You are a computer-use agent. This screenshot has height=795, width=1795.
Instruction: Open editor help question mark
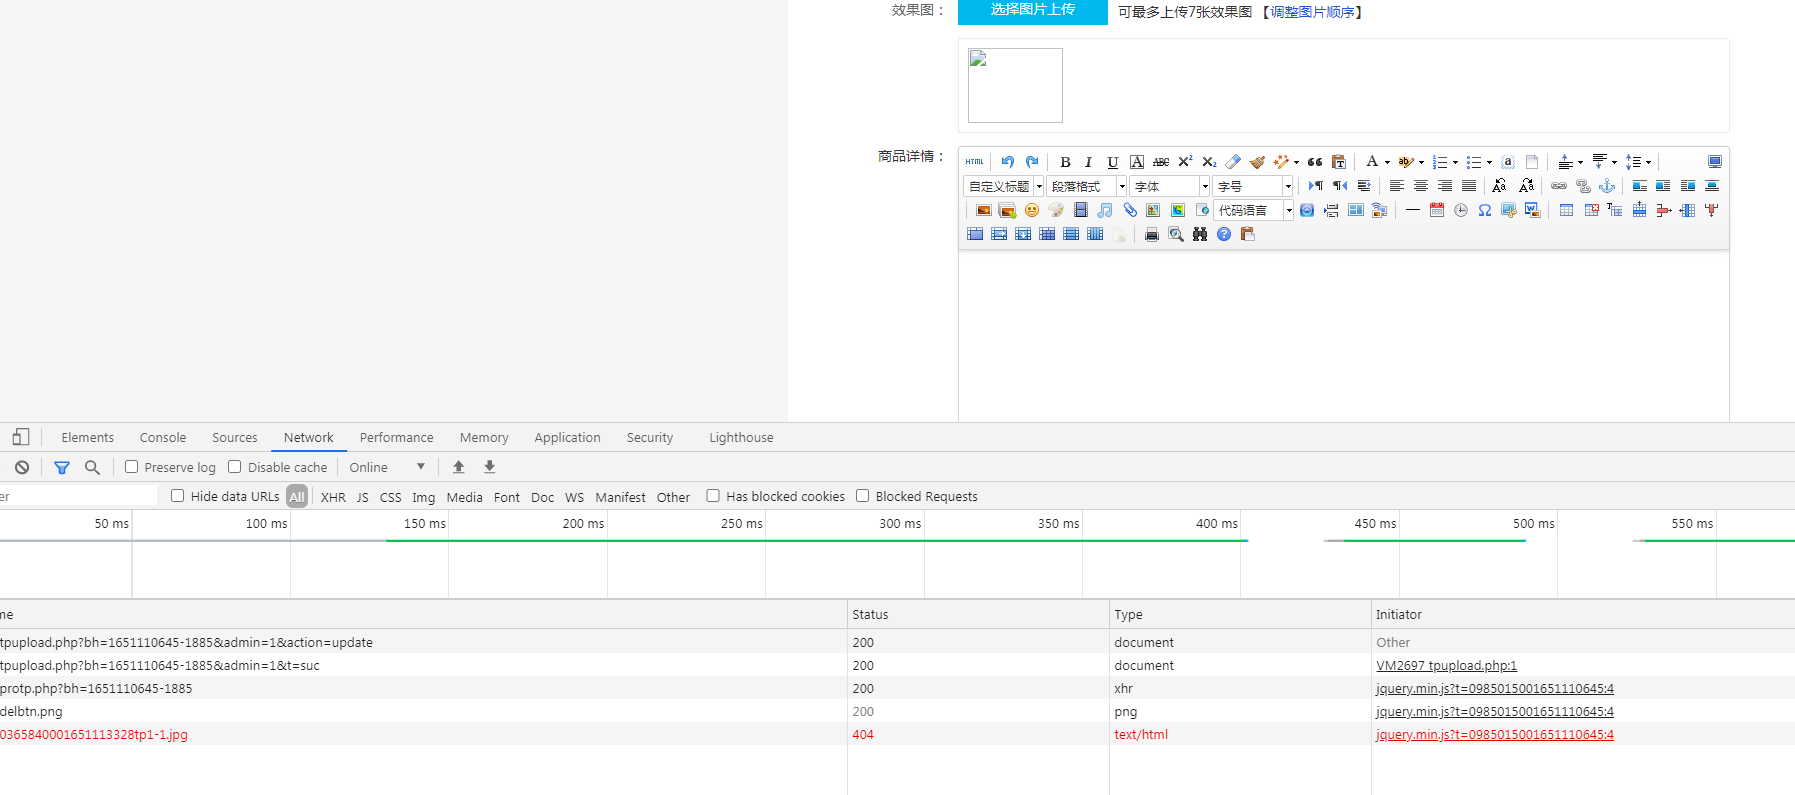tap(1224, 234)
